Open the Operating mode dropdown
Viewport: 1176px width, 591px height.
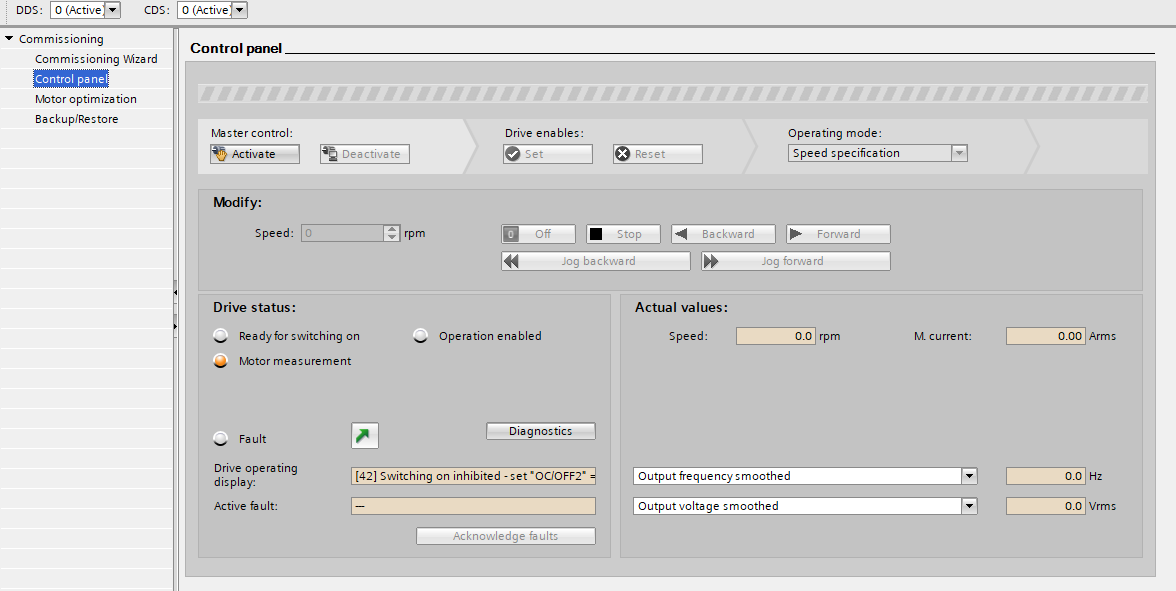point(959,153)
